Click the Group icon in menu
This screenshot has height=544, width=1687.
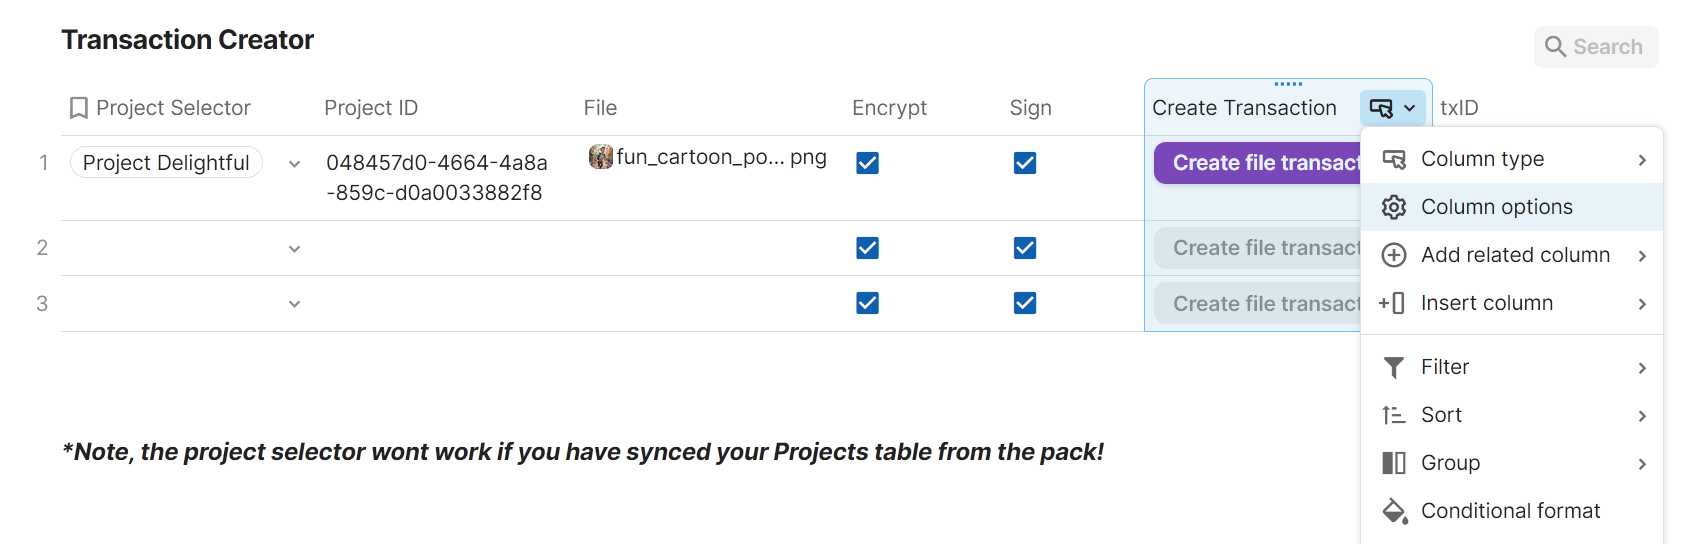(x=1394, y=463)
